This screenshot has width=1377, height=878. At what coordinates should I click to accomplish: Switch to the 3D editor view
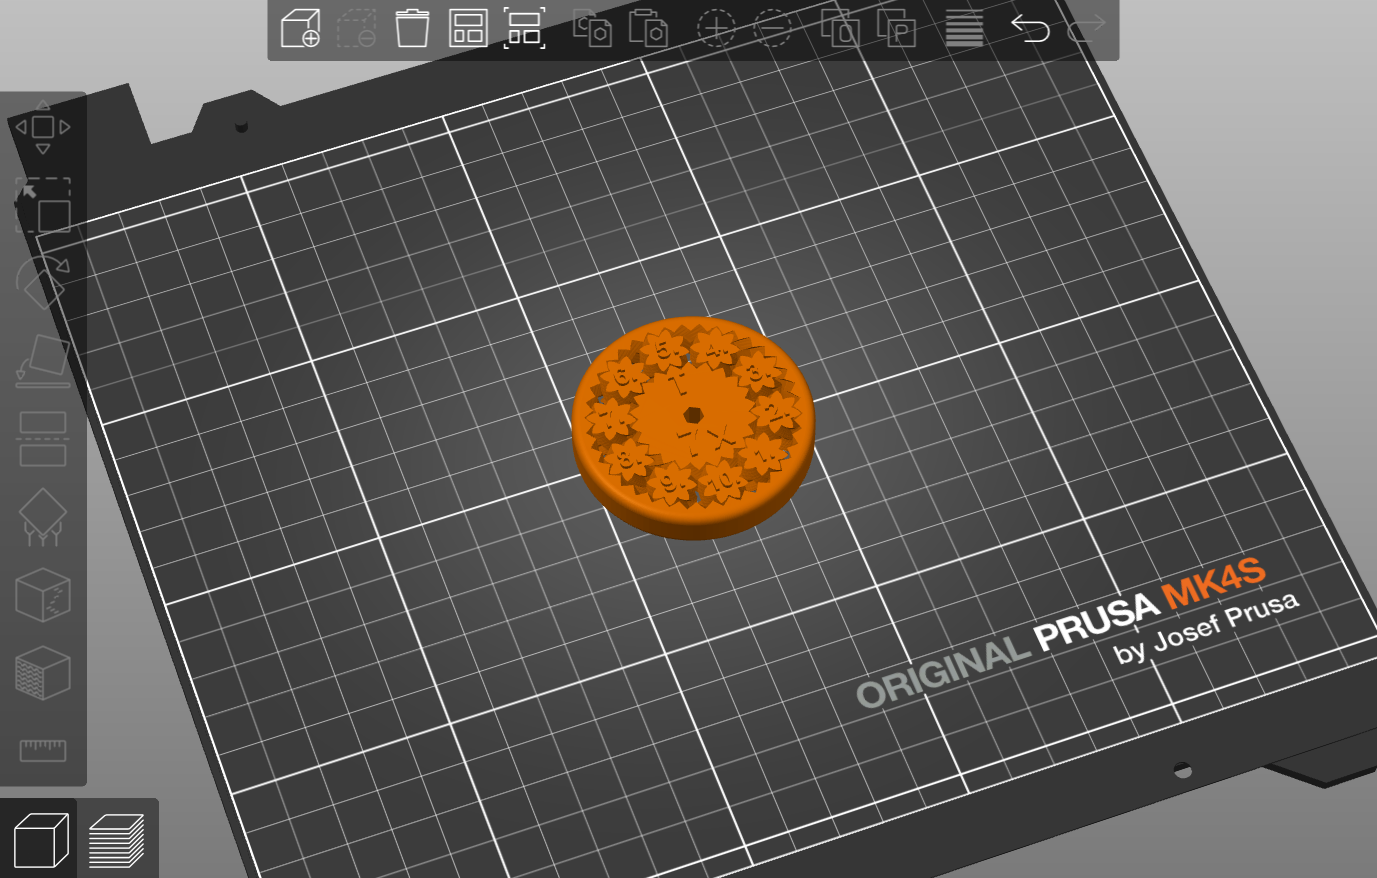[40, 840]
